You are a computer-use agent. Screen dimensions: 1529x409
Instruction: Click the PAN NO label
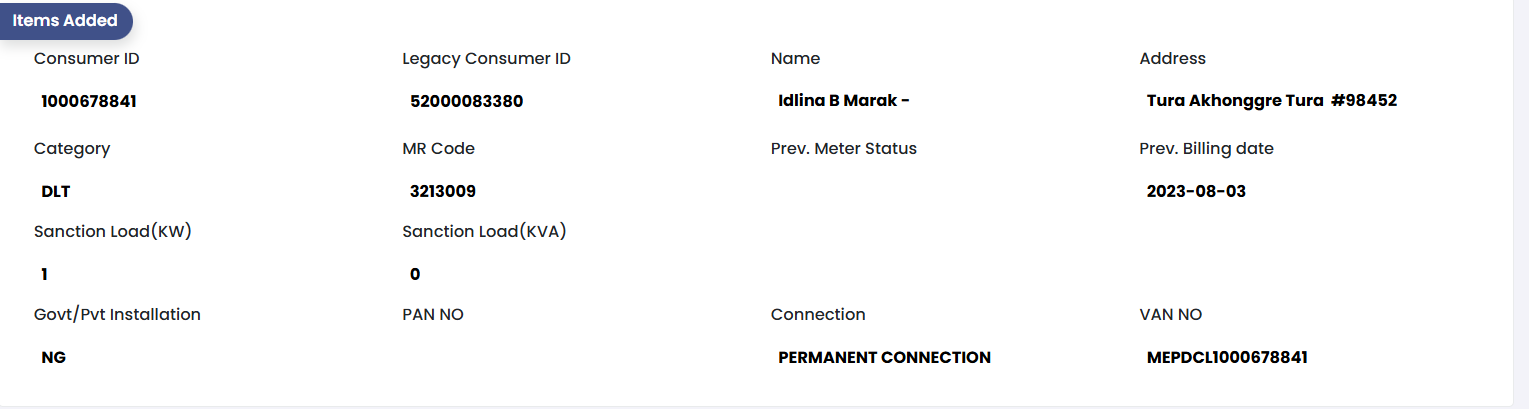click(x=433, y=315)
